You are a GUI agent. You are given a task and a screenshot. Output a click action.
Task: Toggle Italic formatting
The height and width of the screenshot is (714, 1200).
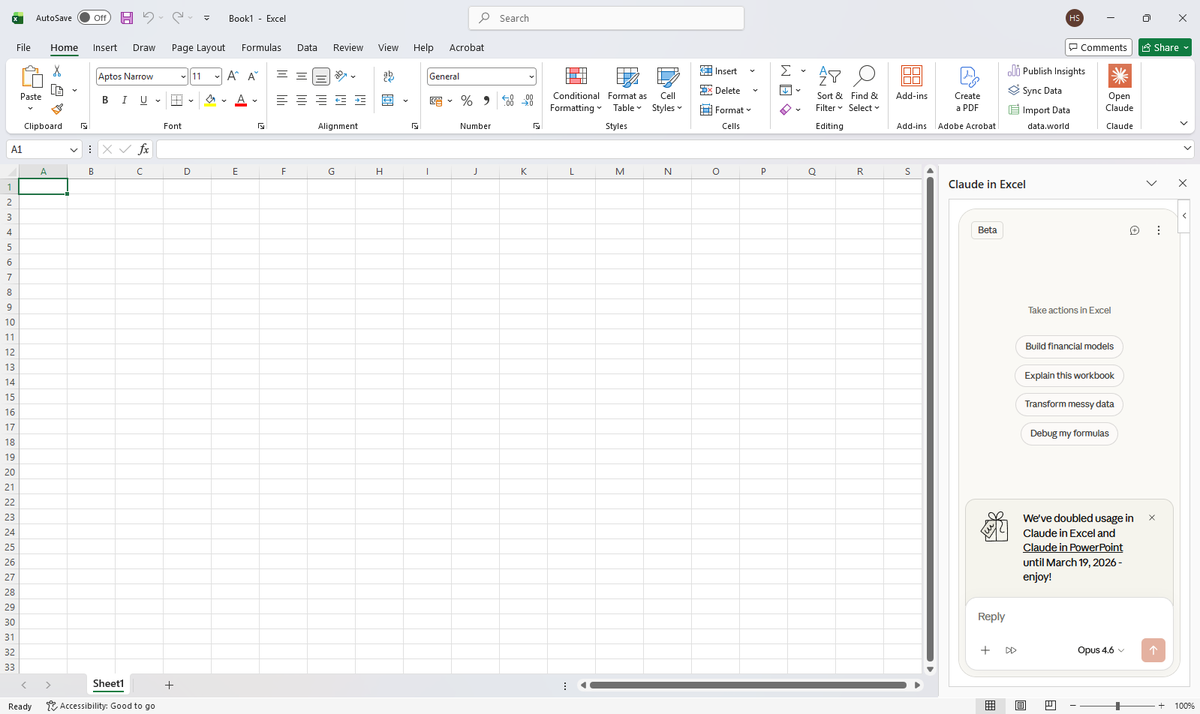pyautogui.click(x=124, y=100)
